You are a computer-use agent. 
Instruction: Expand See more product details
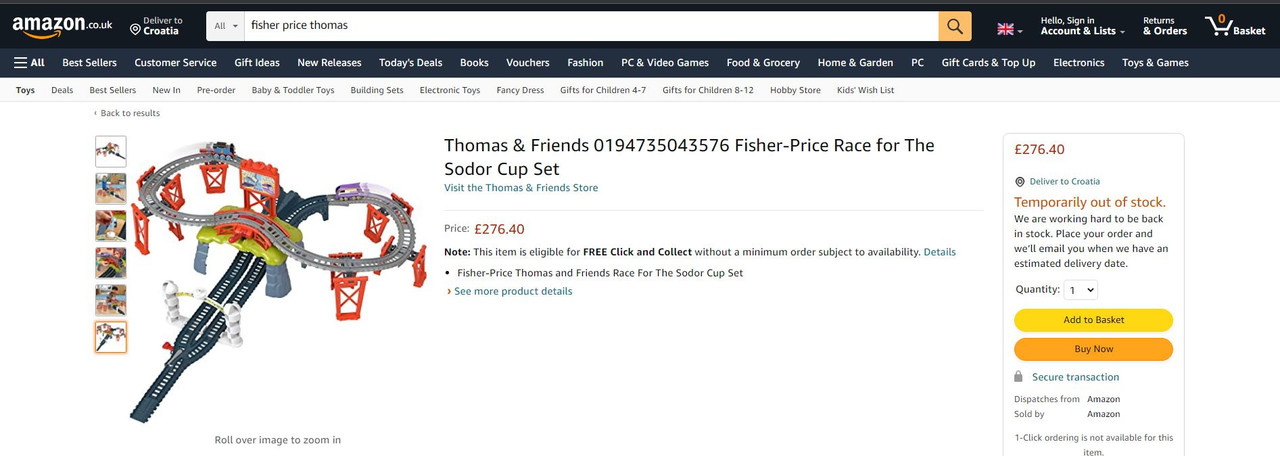click(x=509, y=291)
